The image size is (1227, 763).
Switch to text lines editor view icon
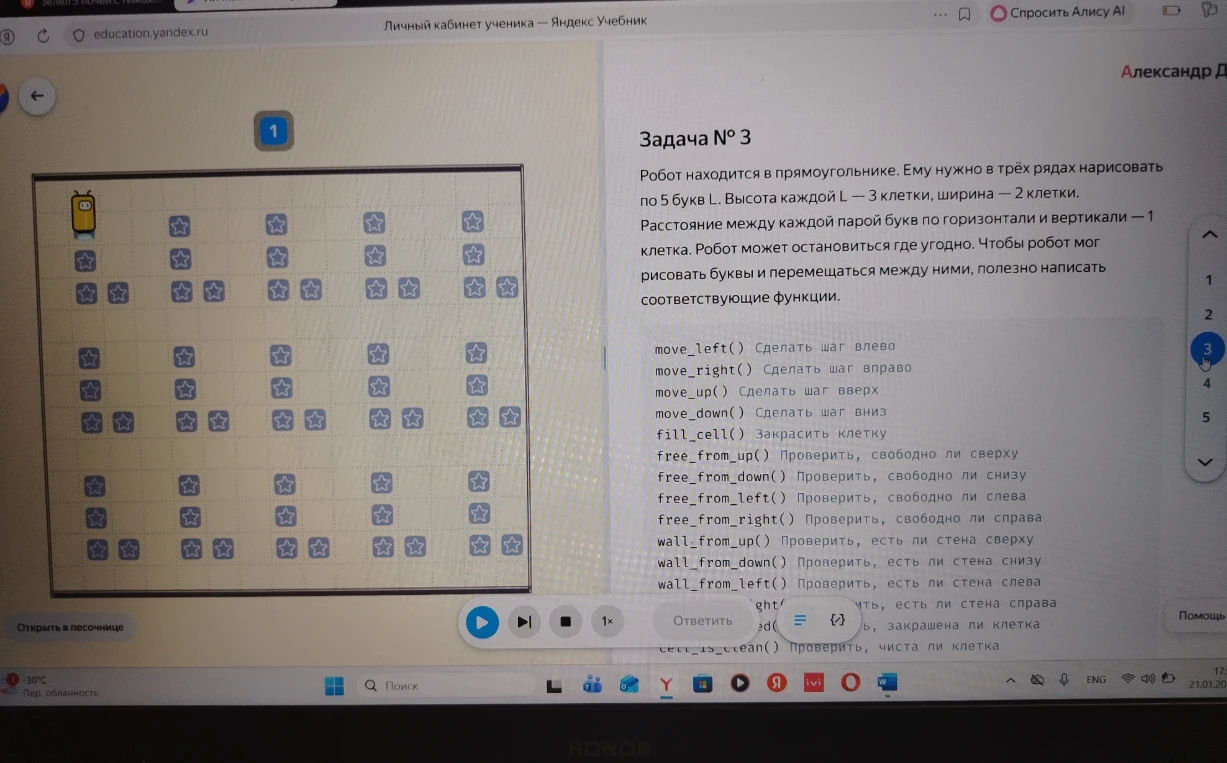pos(800,620)
